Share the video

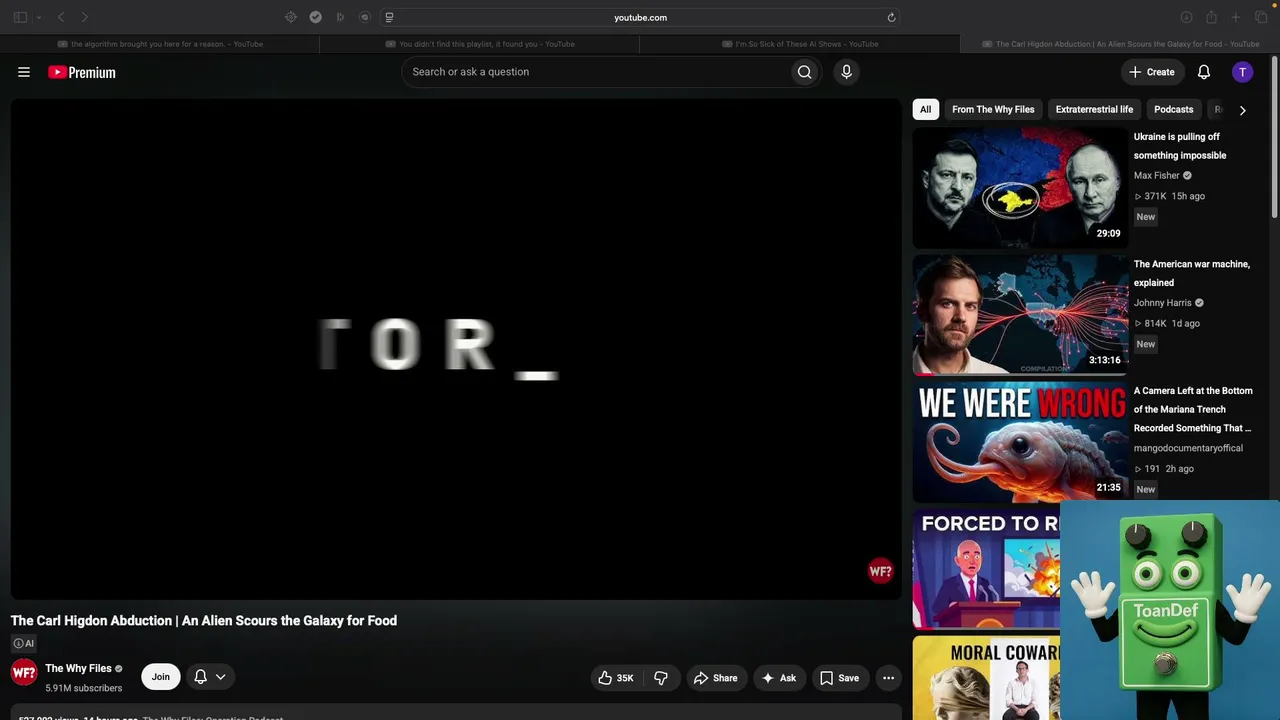click(715, 678)
